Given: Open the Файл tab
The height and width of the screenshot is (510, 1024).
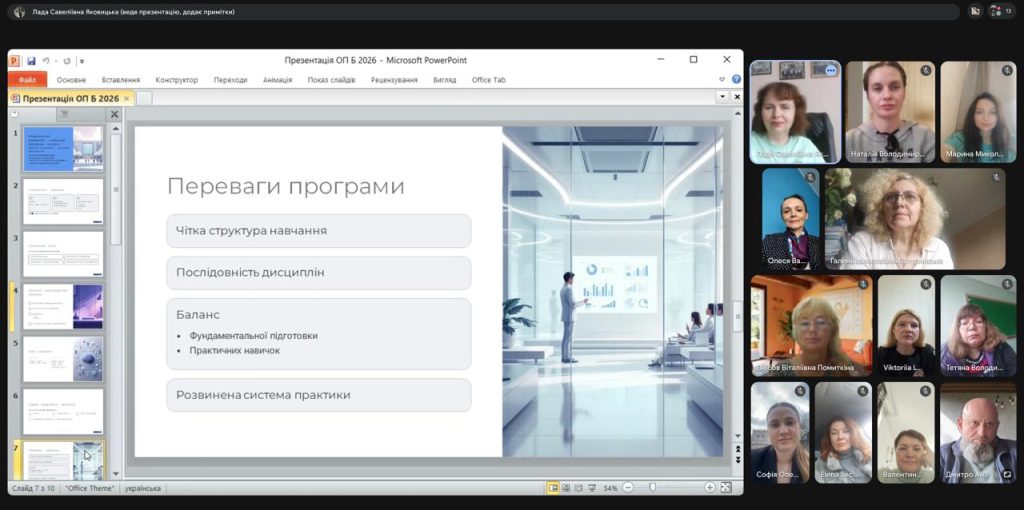Looking at the screenshot, I should pos(27,80).
